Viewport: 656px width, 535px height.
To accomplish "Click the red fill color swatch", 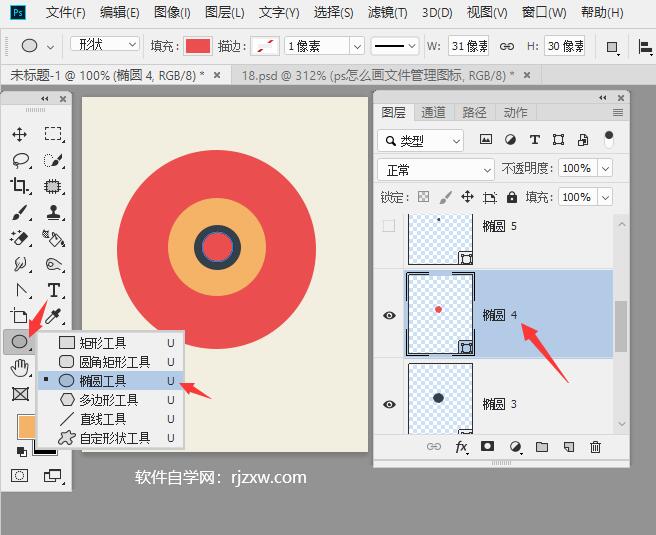I will [x=197, y=46].
